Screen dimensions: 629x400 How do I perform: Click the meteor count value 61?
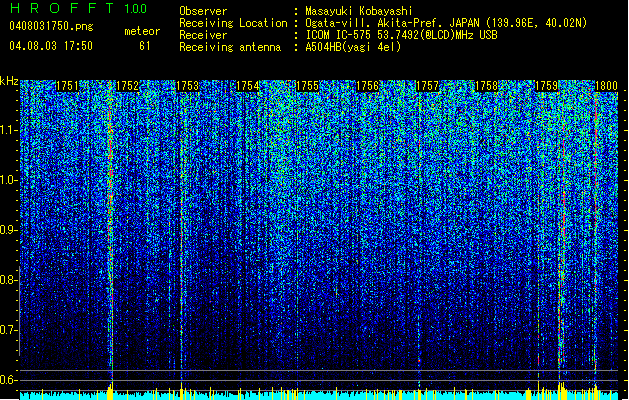[145, 46]
